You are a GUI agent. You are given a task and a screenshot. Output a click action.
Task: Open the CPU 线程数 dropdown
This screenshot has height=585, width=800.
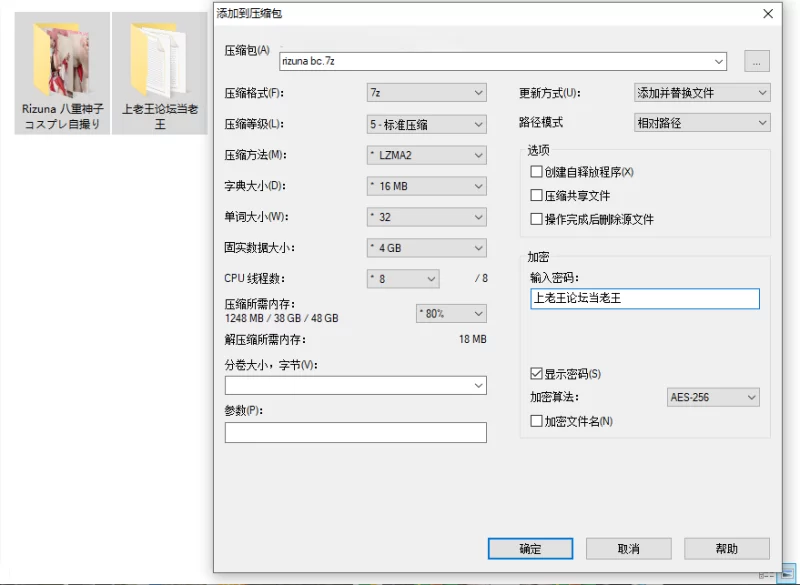click(x=403, y=279)
